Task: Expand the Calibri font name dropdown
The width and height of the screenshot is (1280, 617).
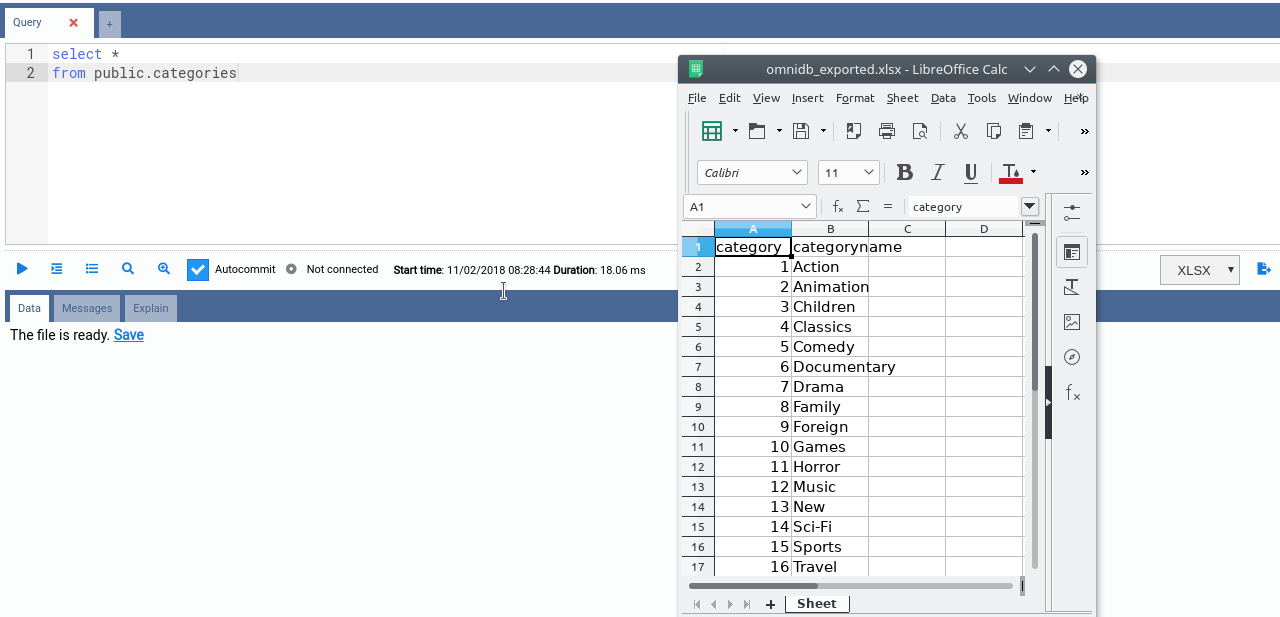Action: point(797,173)
